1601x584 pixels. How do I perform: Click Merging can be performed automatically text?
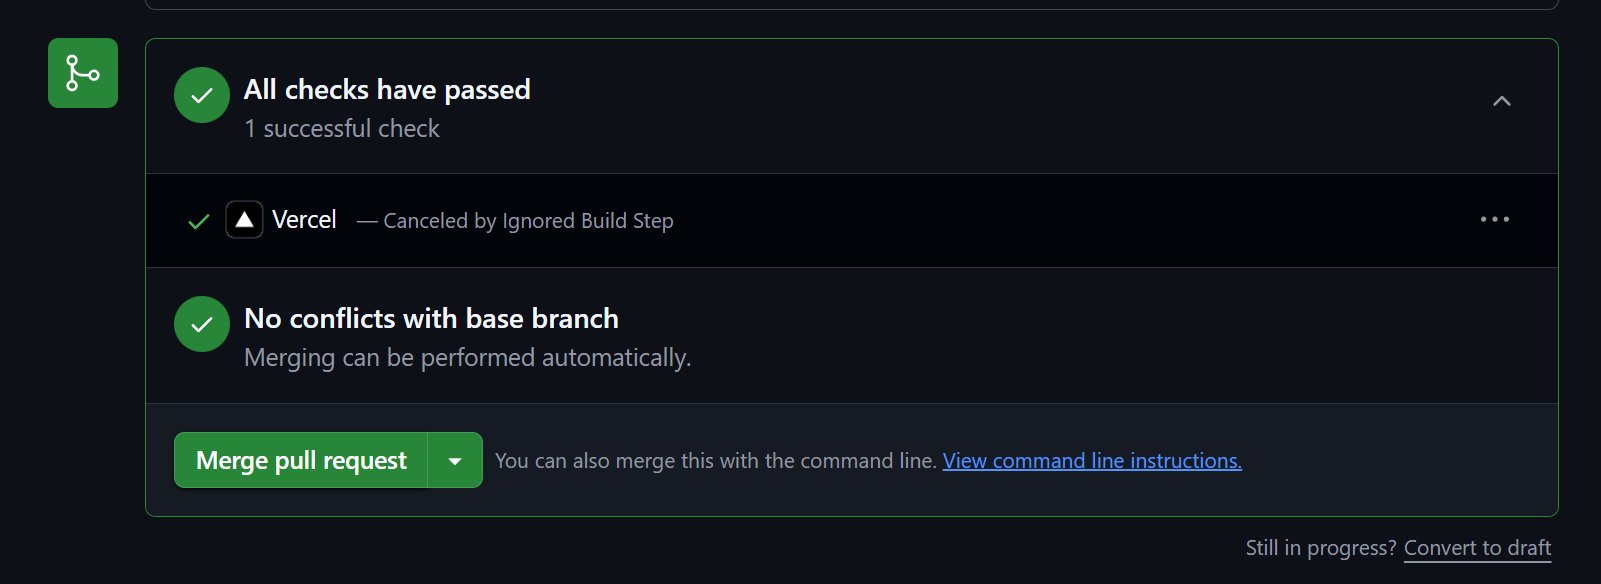point(467,358)
